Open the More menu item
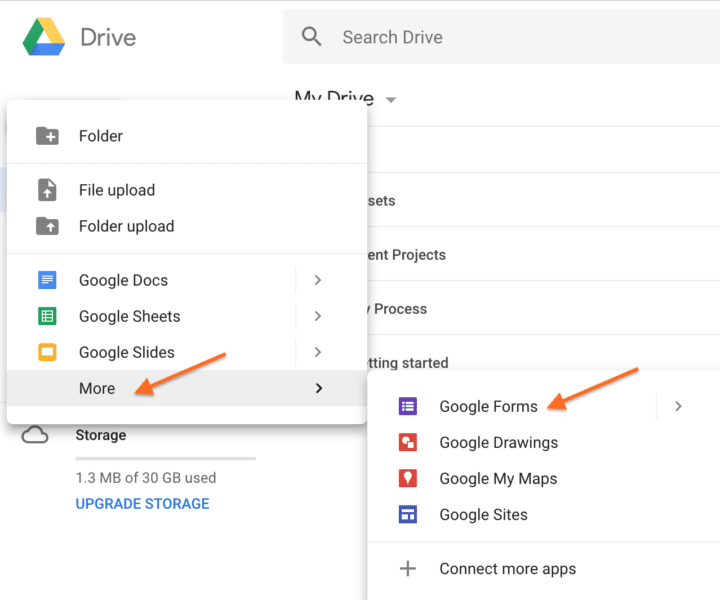The width and height of the screenshot is (720, 600). tap(187, 388)
